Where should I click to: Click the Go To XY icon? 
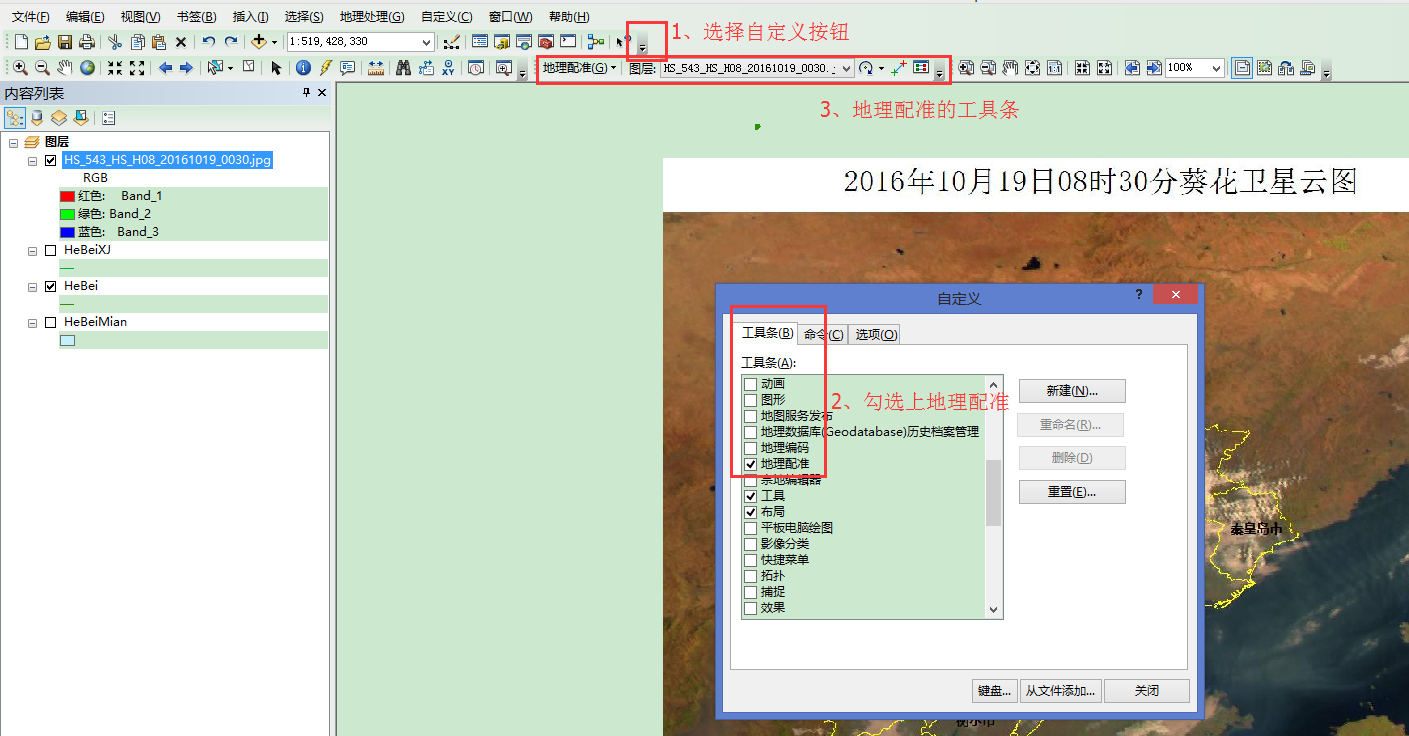click(448, 68)
